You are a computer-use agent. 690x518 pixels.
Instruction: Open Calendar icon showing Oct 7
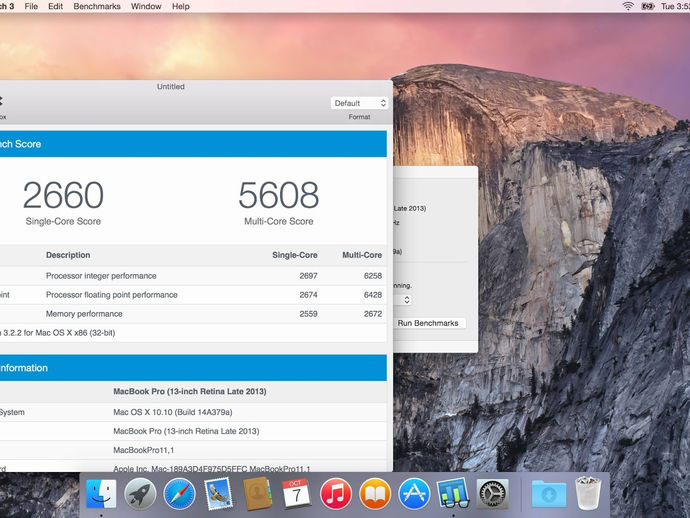point(296,493)
